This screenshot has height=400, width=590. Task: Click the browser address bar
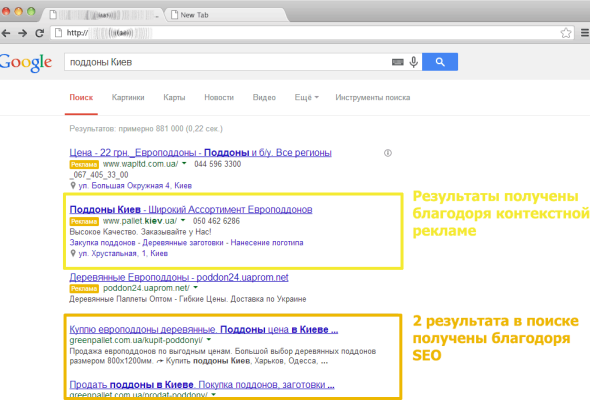(x=312, y=33)
